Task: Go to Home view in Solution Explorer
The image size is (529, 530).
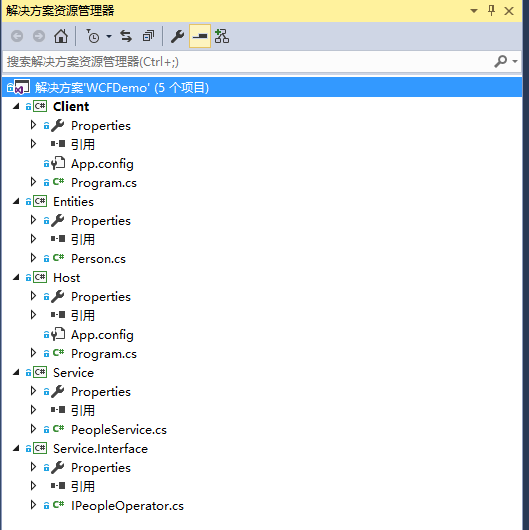Action: click(61, 36)
